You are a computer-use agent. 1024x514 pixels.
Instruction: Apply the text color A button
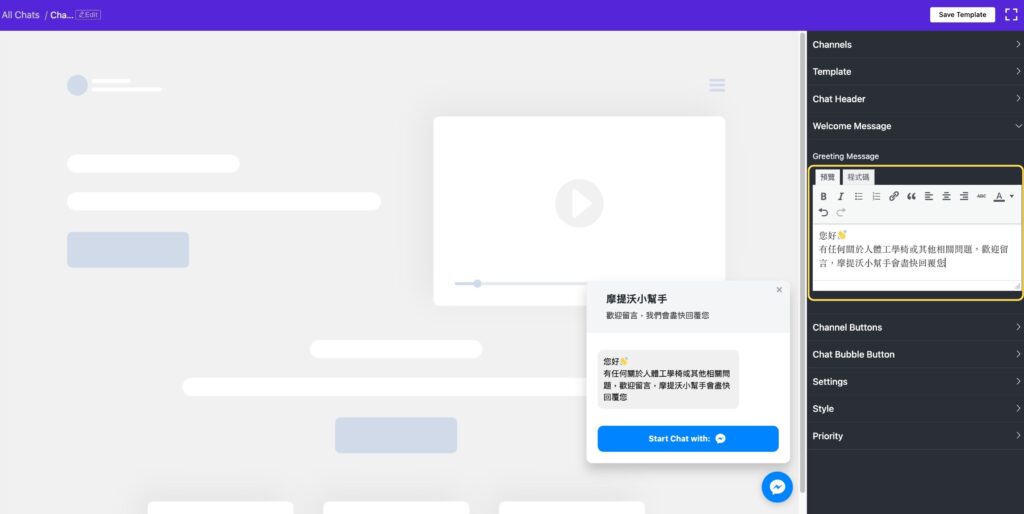[x=999, y=197]
